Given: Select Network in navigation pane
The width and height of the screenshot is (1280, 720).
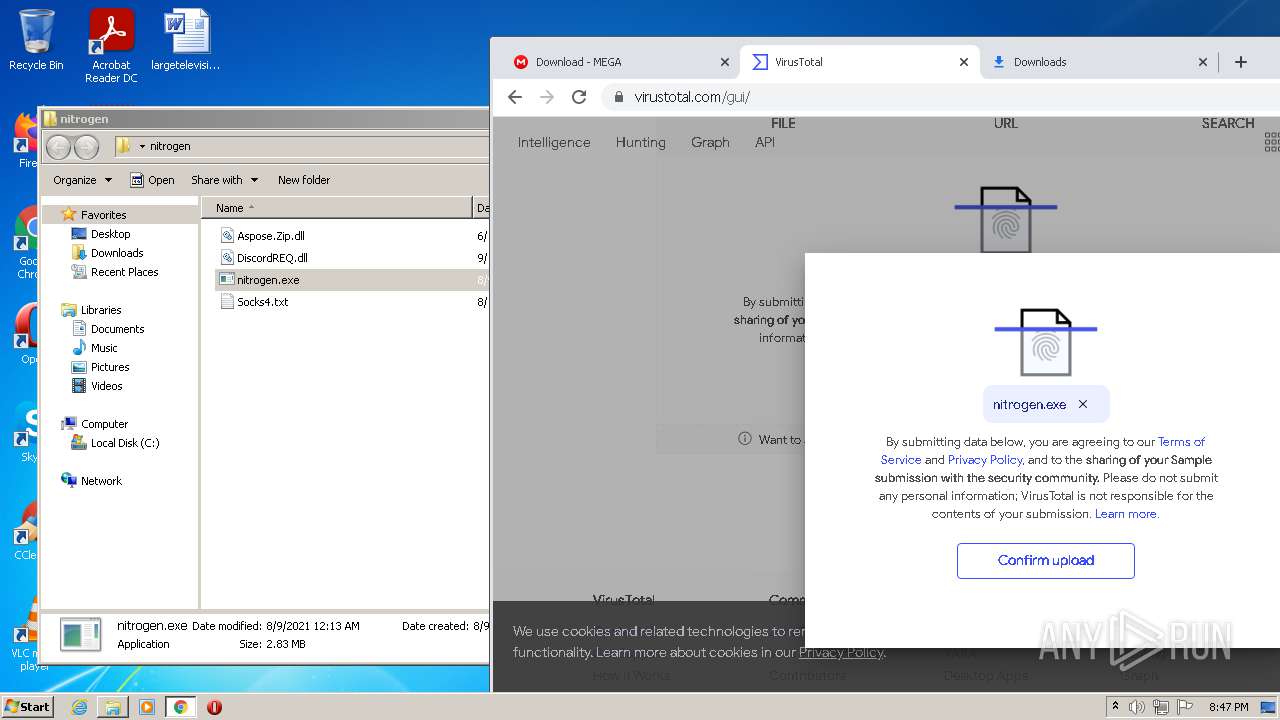Looking at the screenshot, I should pos(101,481).
